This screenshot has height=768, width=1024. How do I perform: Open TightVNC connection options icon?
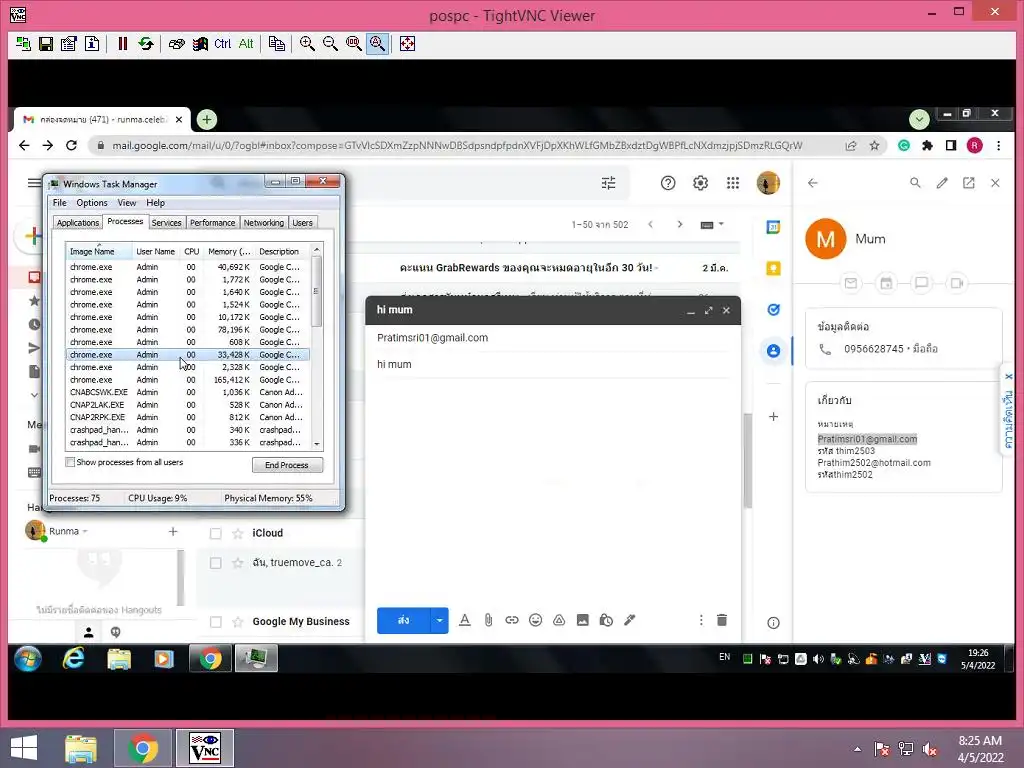point(69,44)
